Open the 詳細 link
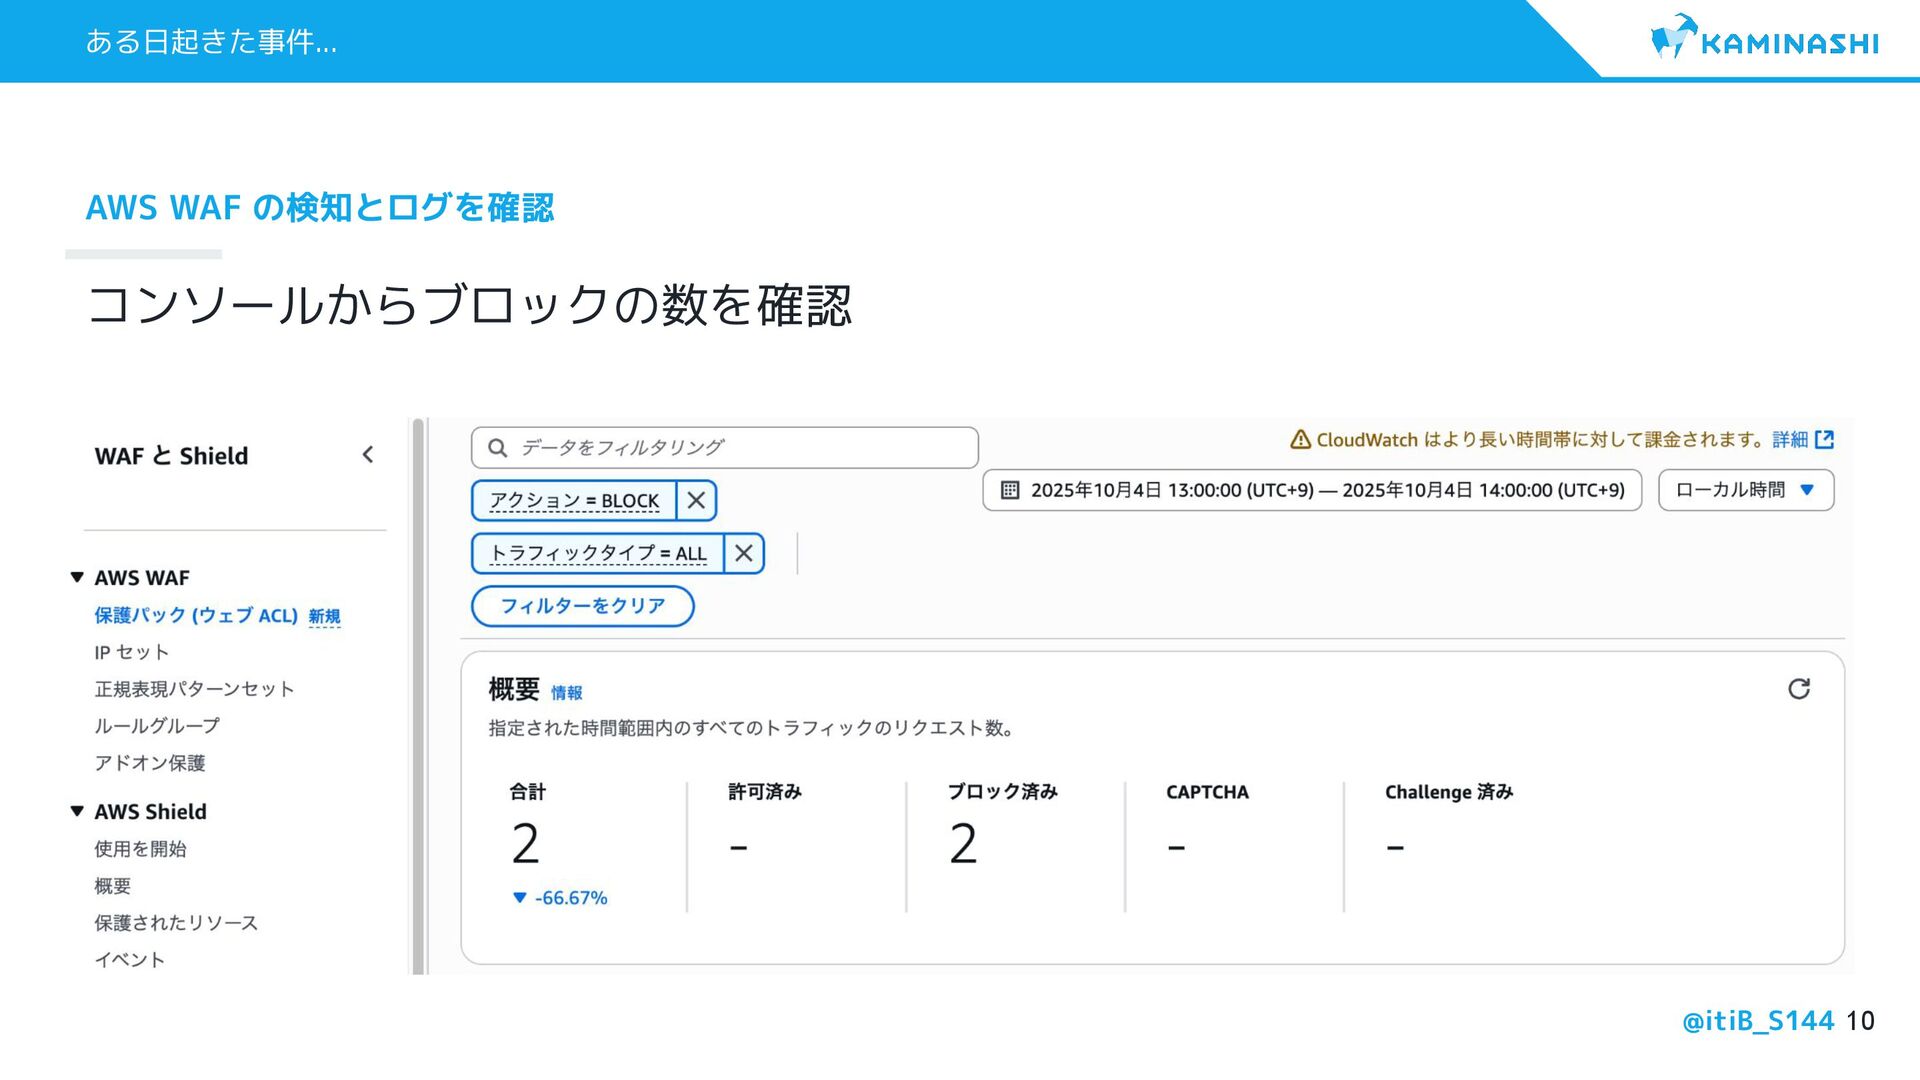 coord(1789,439)
